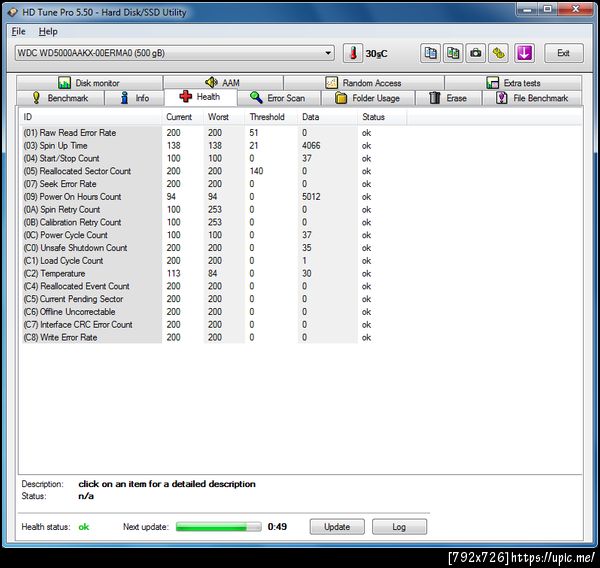Screen dimensions: 600x568
Task: Save screenshot with camera icon
Action: (x=476, y=53)
